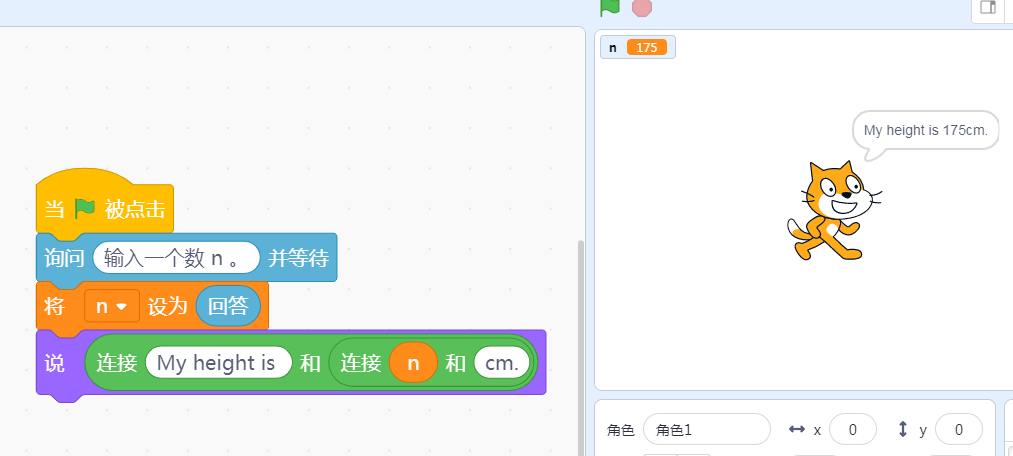Edit the sprite y position field

pos(959,430)
